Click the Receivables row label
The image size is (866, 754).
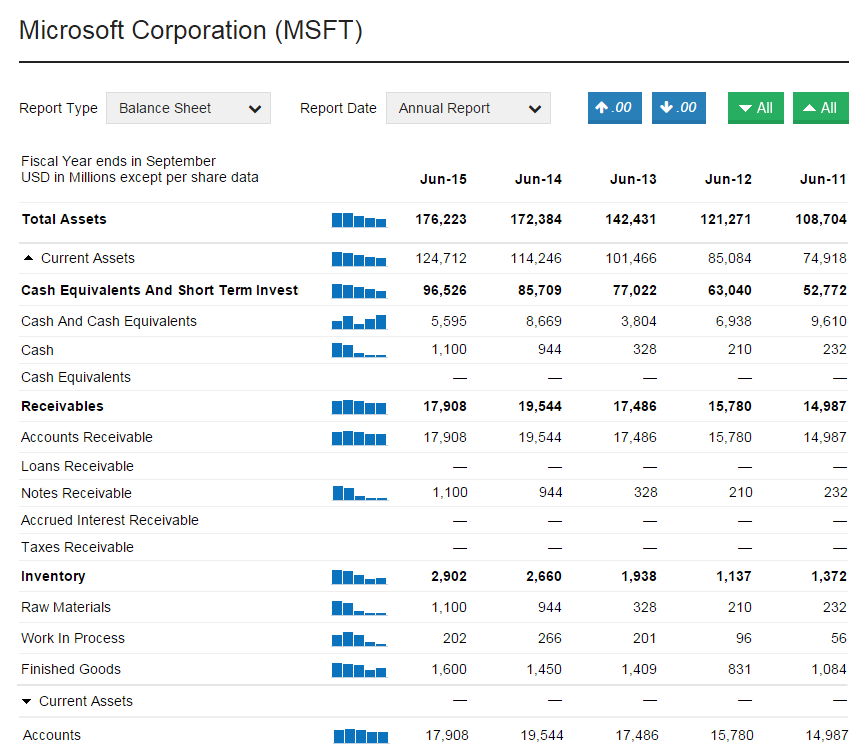(x=62, y=407)
